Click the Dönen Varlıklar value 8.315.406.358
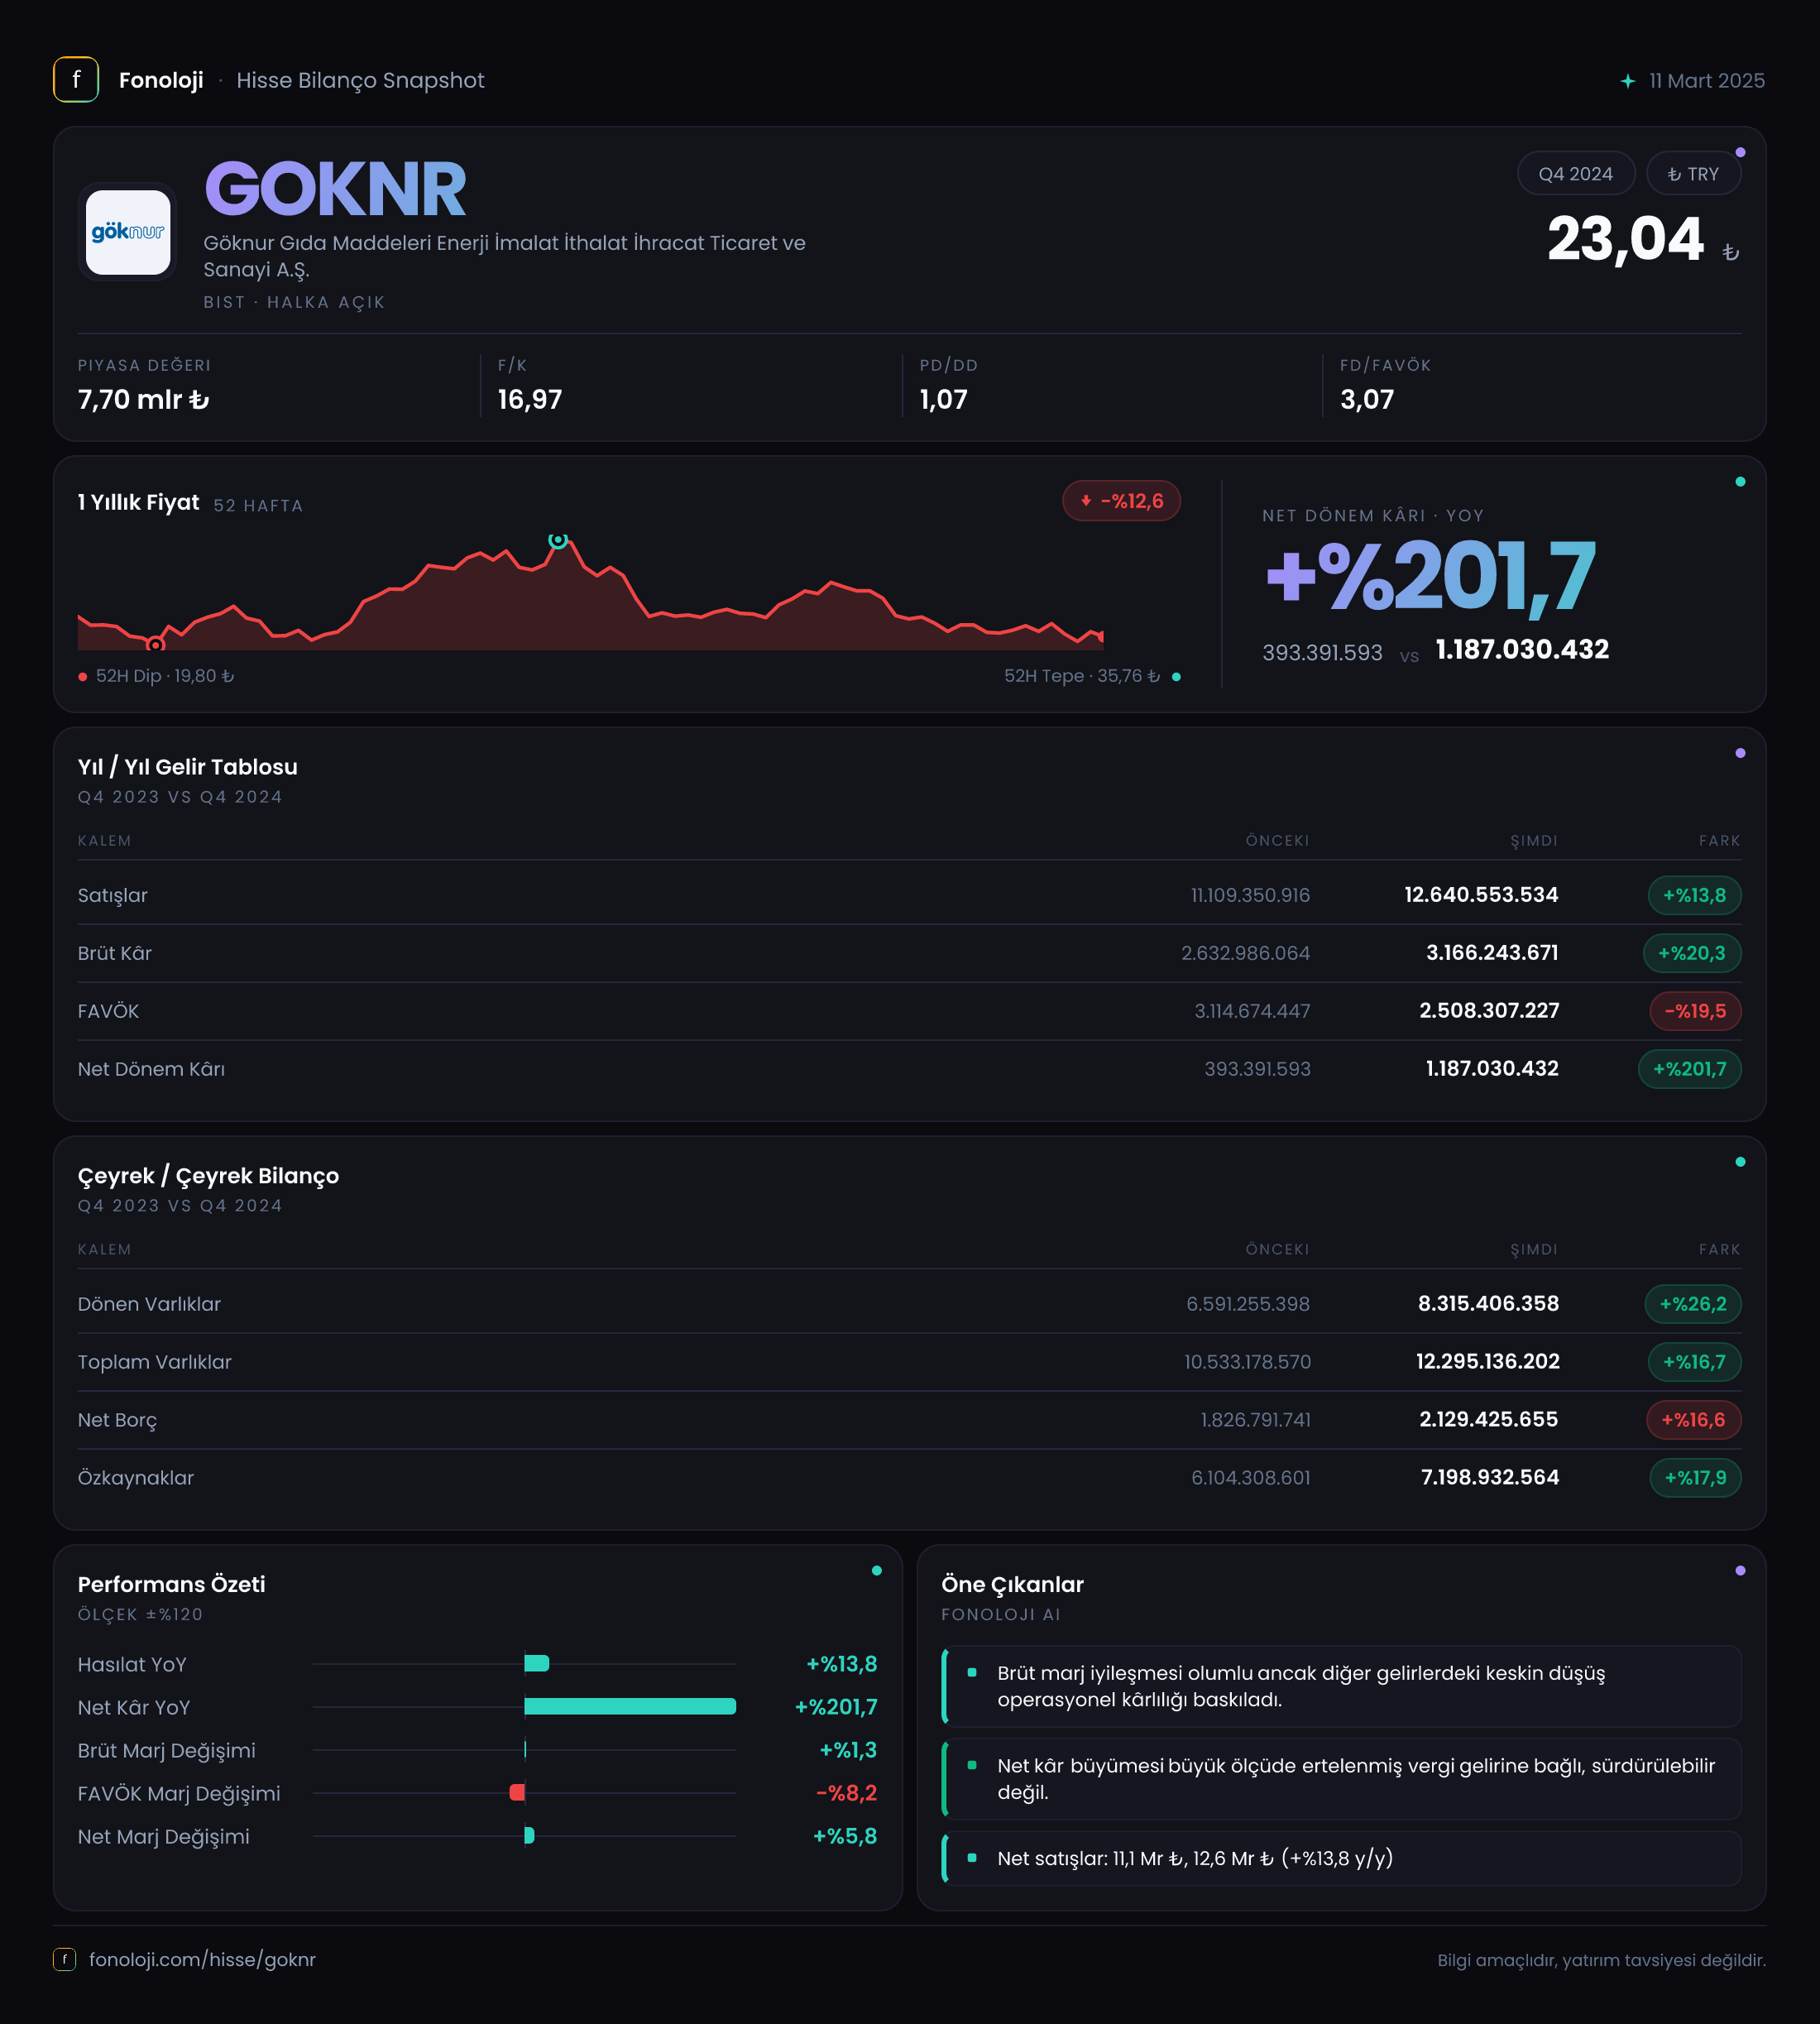This screenshot has height=2024, width=1820. click(x=1488, y=1304)
